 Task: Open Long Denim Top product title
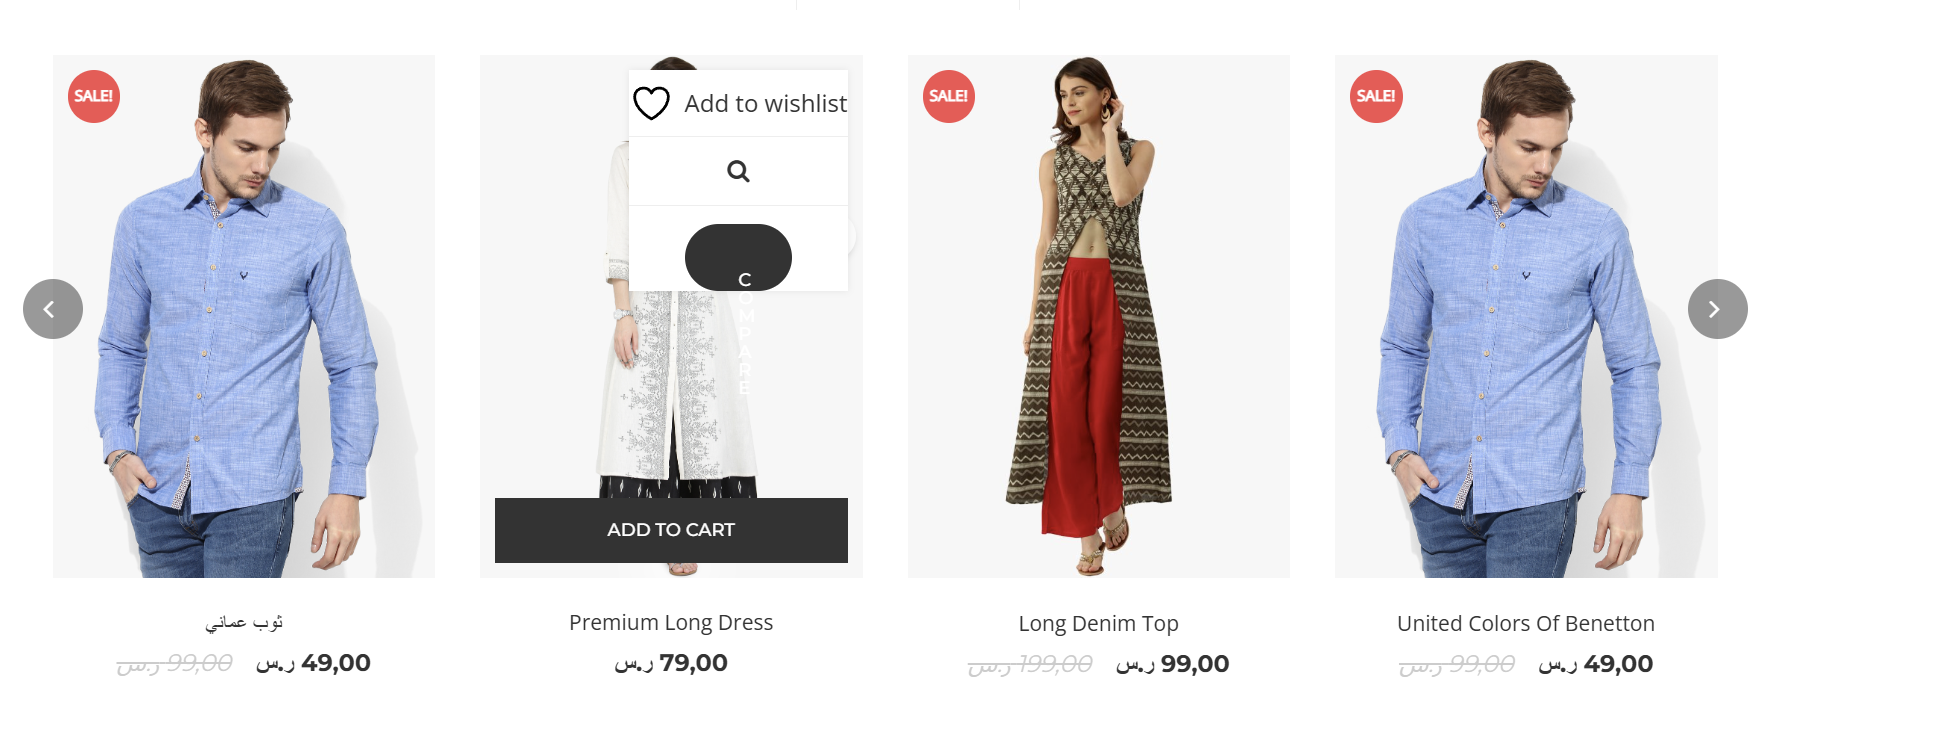1098,623
